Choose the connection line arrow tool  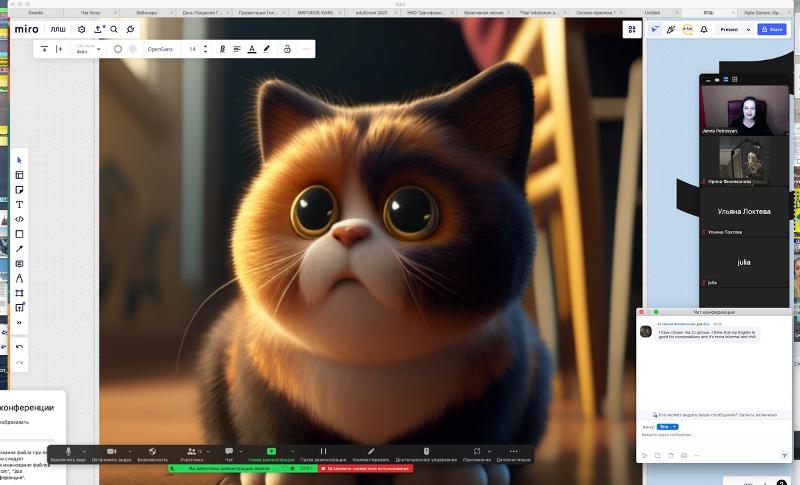19,249
